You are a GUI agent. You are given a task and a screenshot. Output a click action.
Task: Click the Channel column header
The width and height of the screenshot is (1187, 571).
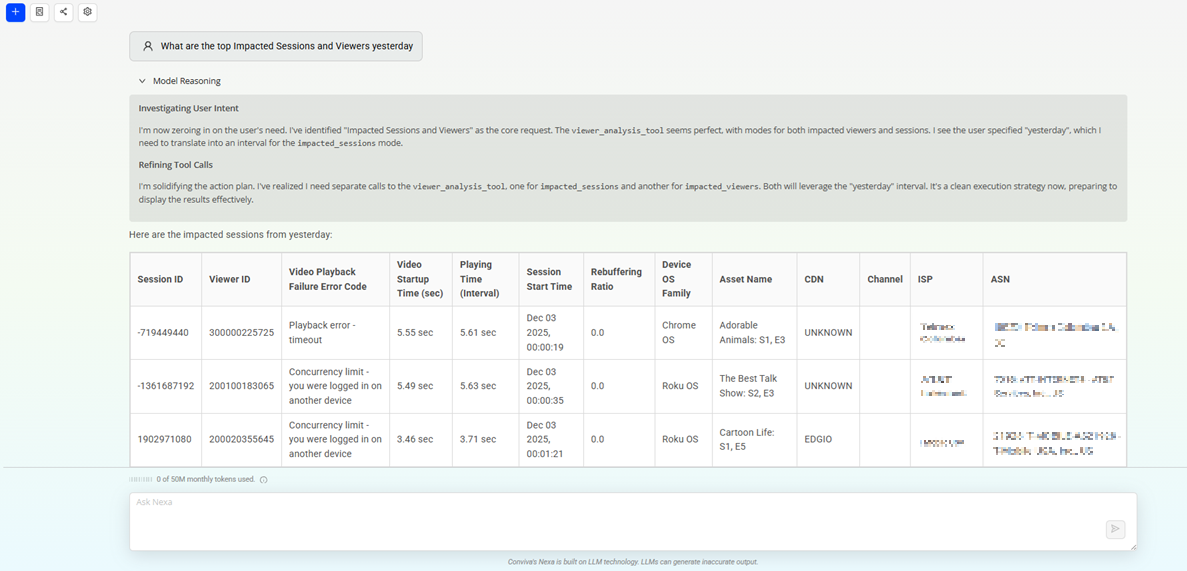click(x=885, y=279)
